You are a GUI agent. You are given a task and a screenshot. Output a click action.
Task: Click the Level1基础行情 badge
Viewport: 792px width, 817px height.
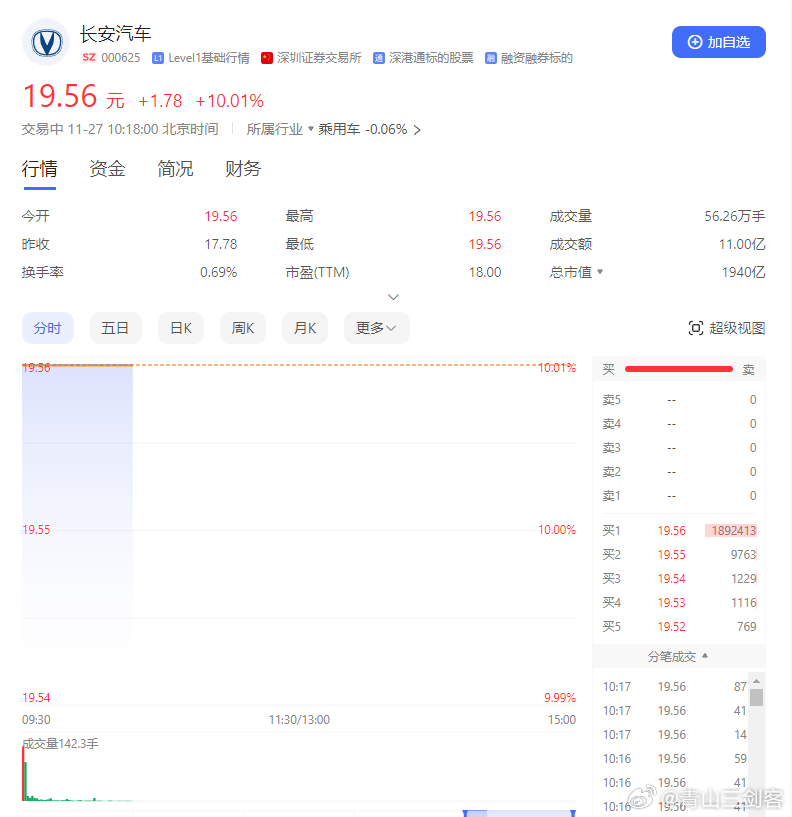[x=201, y=58]
